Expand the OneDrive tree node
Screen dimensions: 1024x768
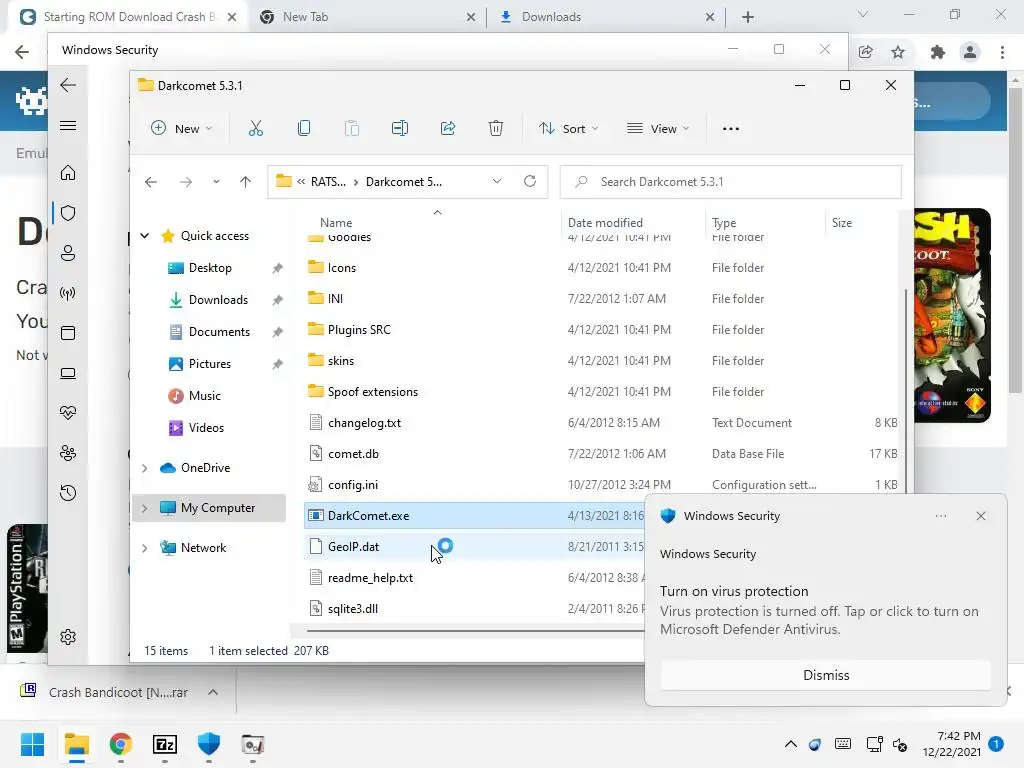coord(144,468)
